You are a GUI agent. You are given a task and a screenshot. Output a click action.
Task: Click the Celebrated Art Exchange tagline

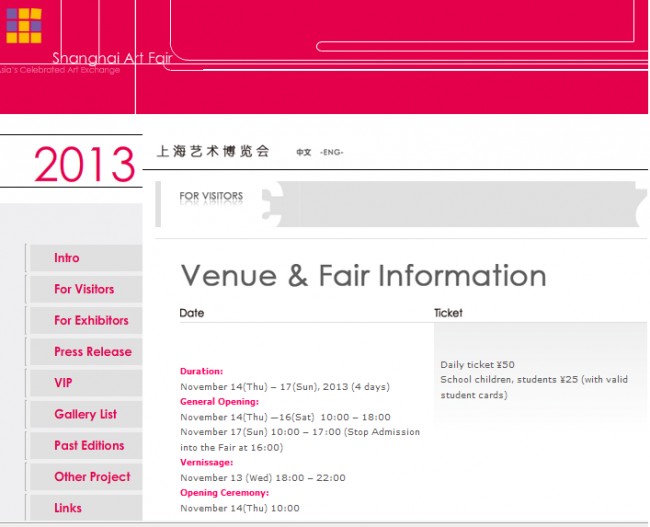click(60, 70)
